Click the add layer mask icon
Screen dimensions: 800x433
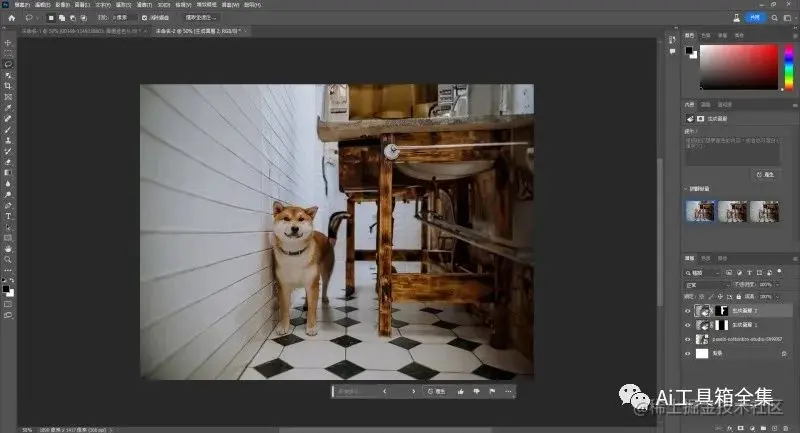(x=741, y=428)
